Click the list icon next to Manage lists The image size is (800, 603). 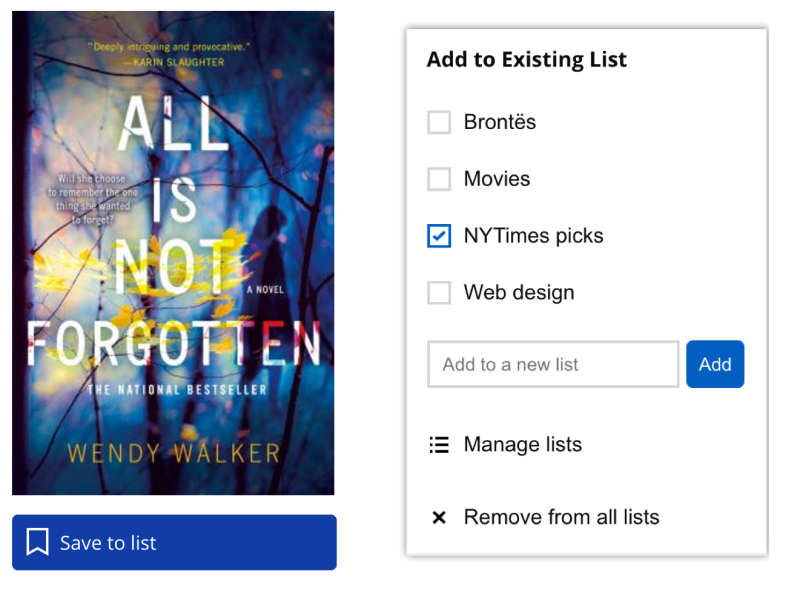point(439,444)
